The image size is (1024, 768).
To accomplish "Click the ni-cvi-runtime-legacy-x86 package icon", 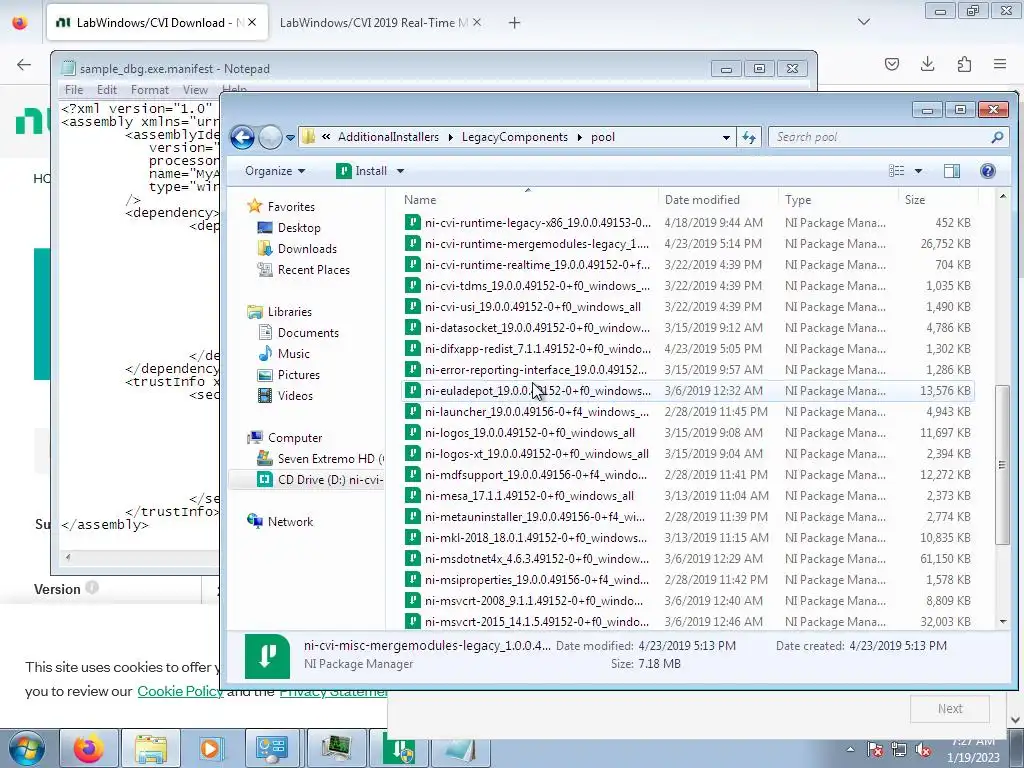I will click(x=413, y=223).
